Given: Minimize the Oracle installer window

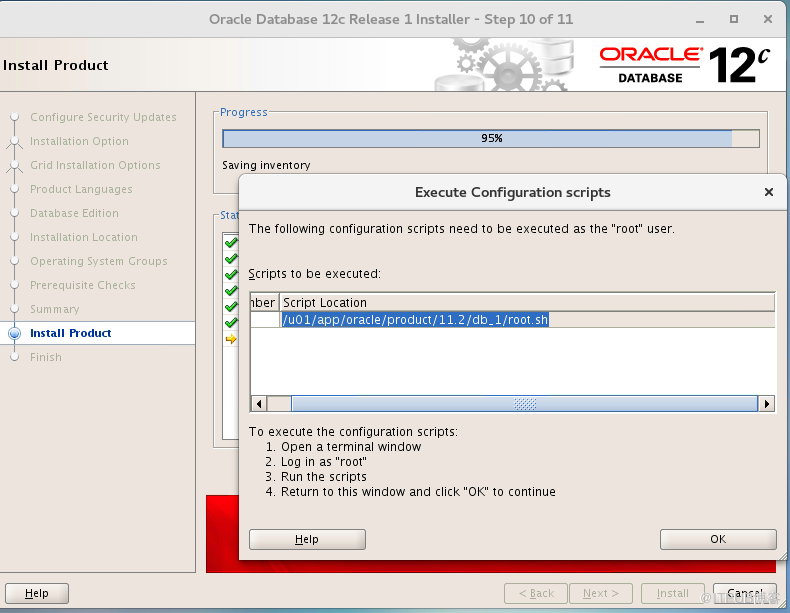Looking at the screenshot, I should 700,20.
